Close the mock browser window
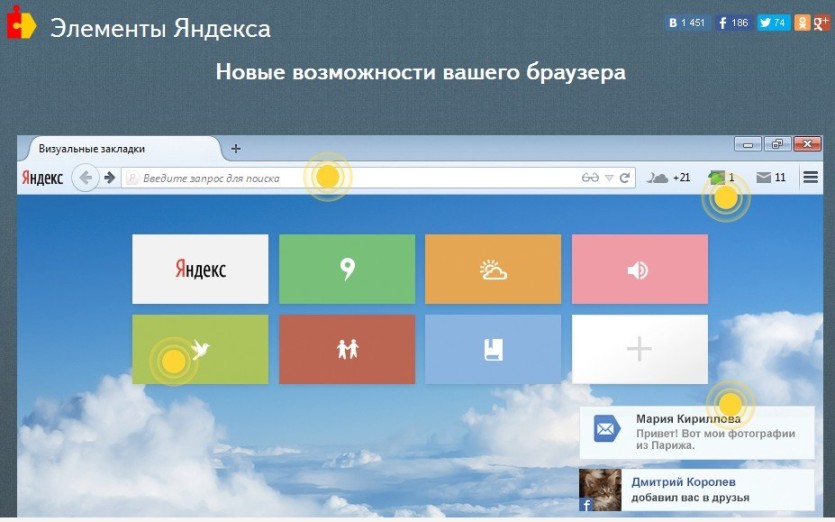The image size is (835, 522). (807, 144)
